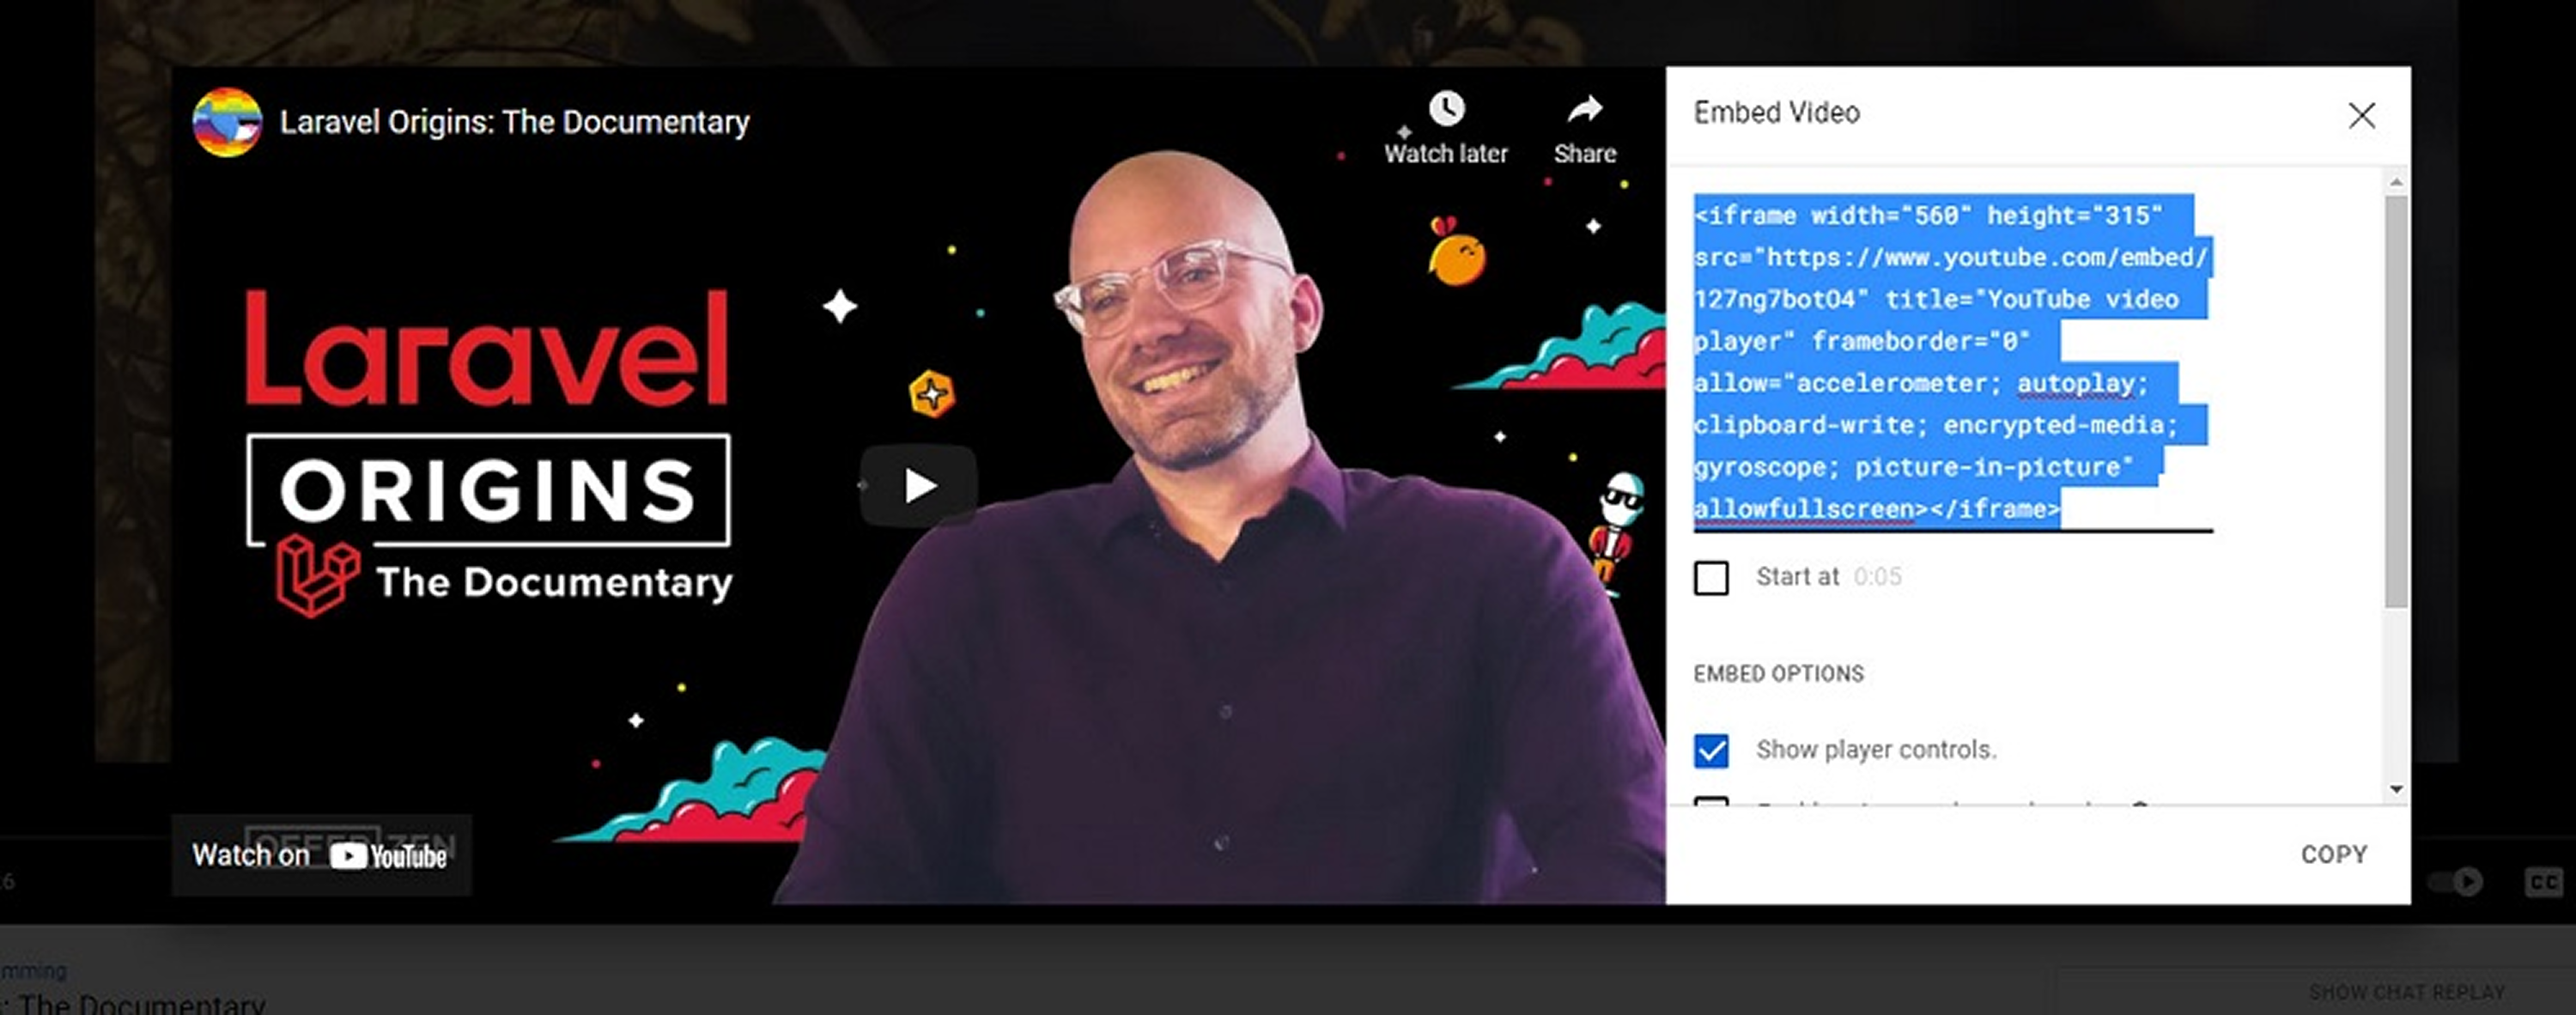
Task: Click the Watch later clock icon
Action: pos(1446,108)
